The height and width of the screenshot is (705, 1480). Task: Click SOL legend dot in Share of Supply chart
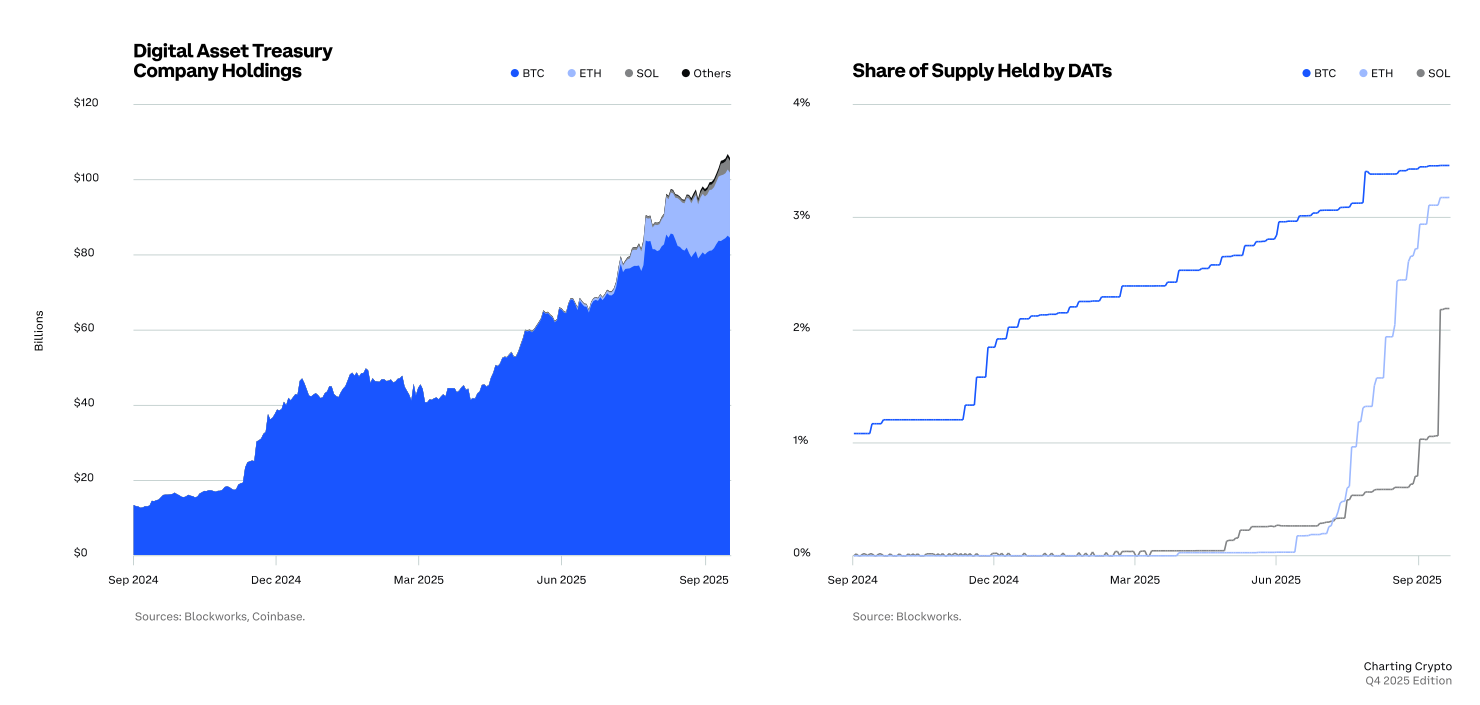(1420, 73)
